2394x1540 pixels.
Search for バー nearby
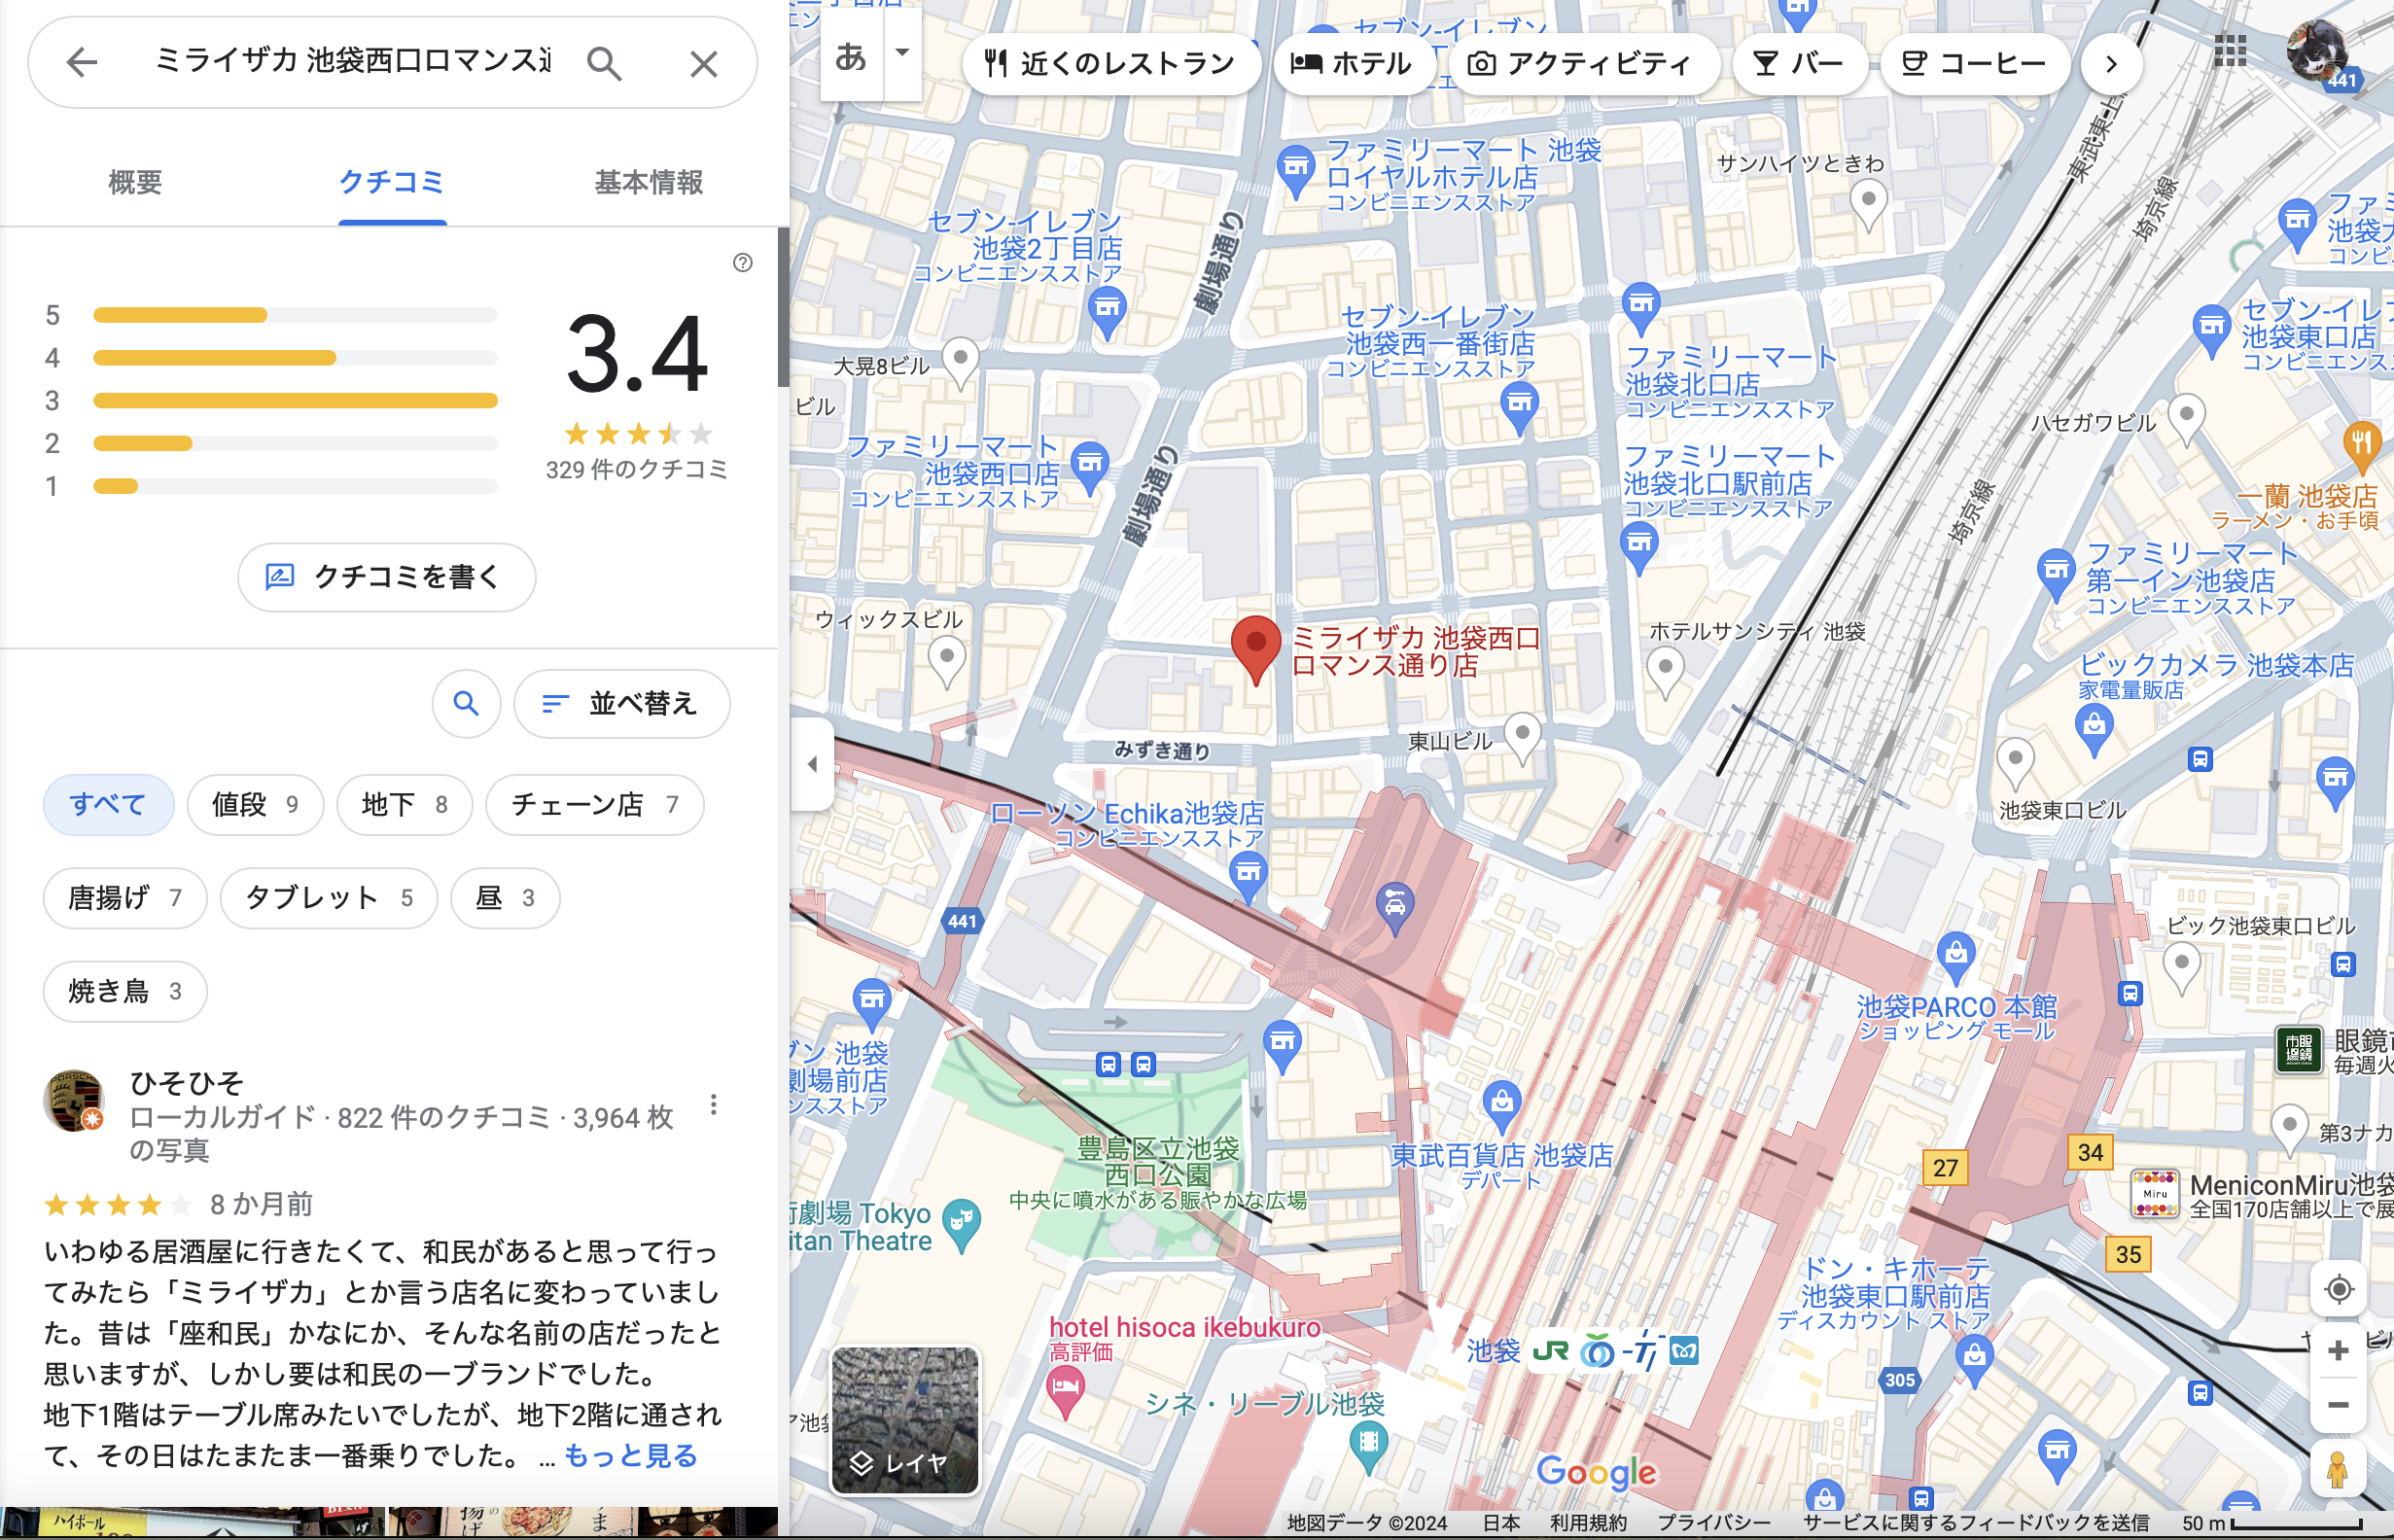tap(1799, 64)
